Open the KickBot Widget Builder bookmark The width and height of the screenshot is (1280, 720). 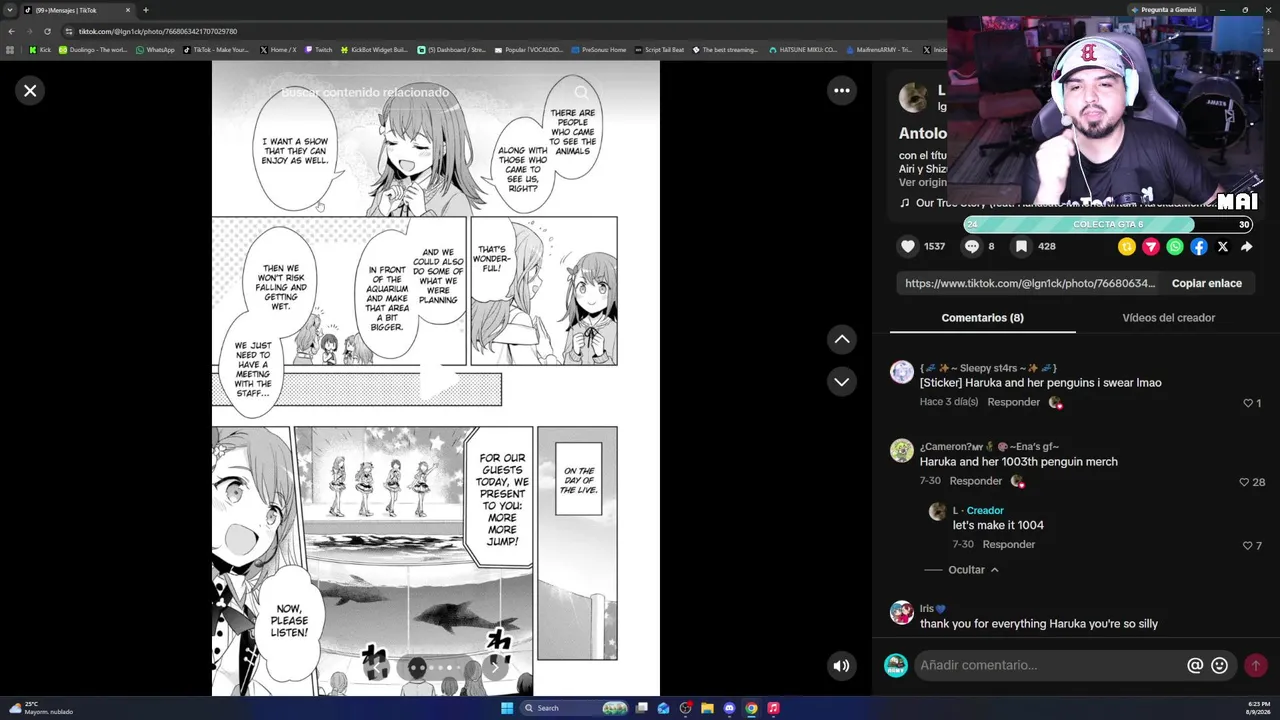375,50
